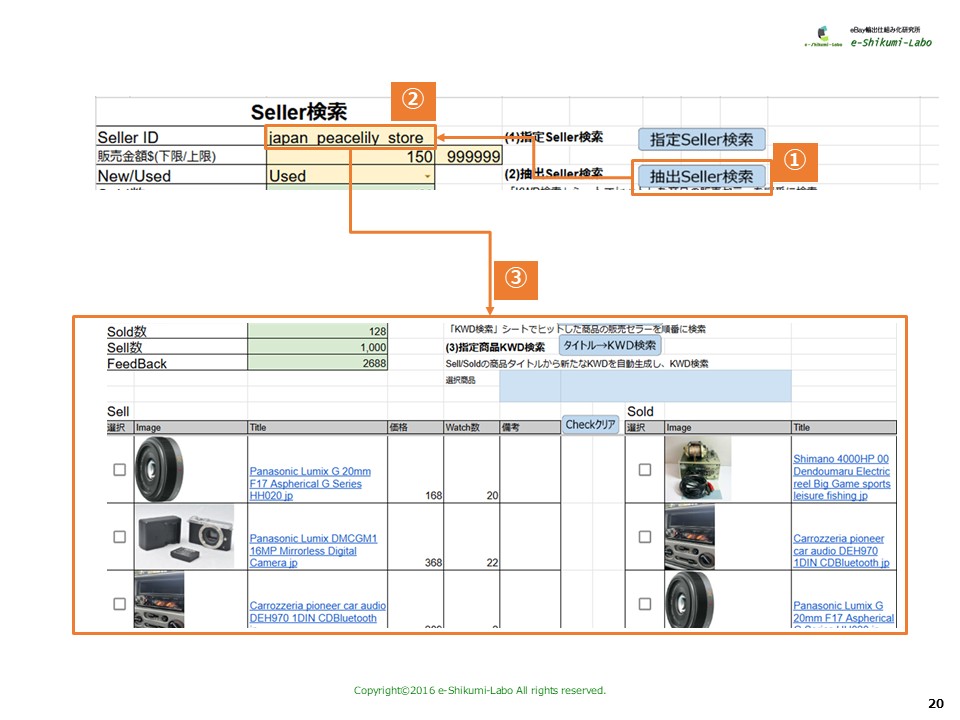
Task: Click the 販売金額$(下限/上限) label
Action: click(x=157, y=156)
